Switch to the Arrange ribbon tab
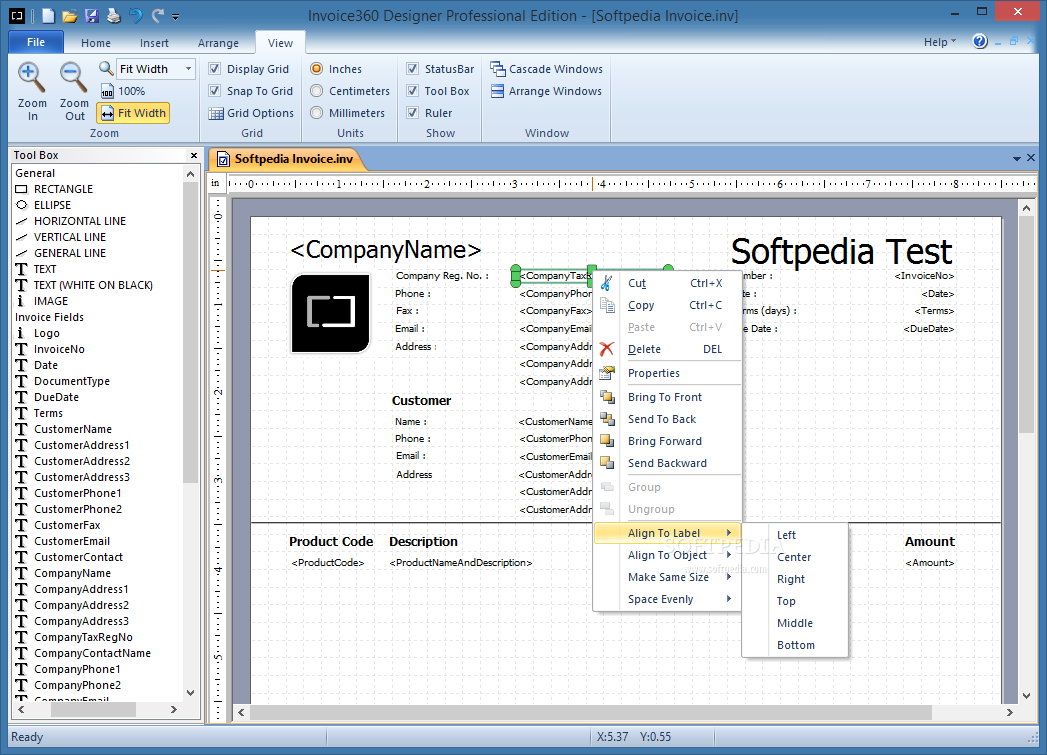1047x755 pixels. coord(218,43)
